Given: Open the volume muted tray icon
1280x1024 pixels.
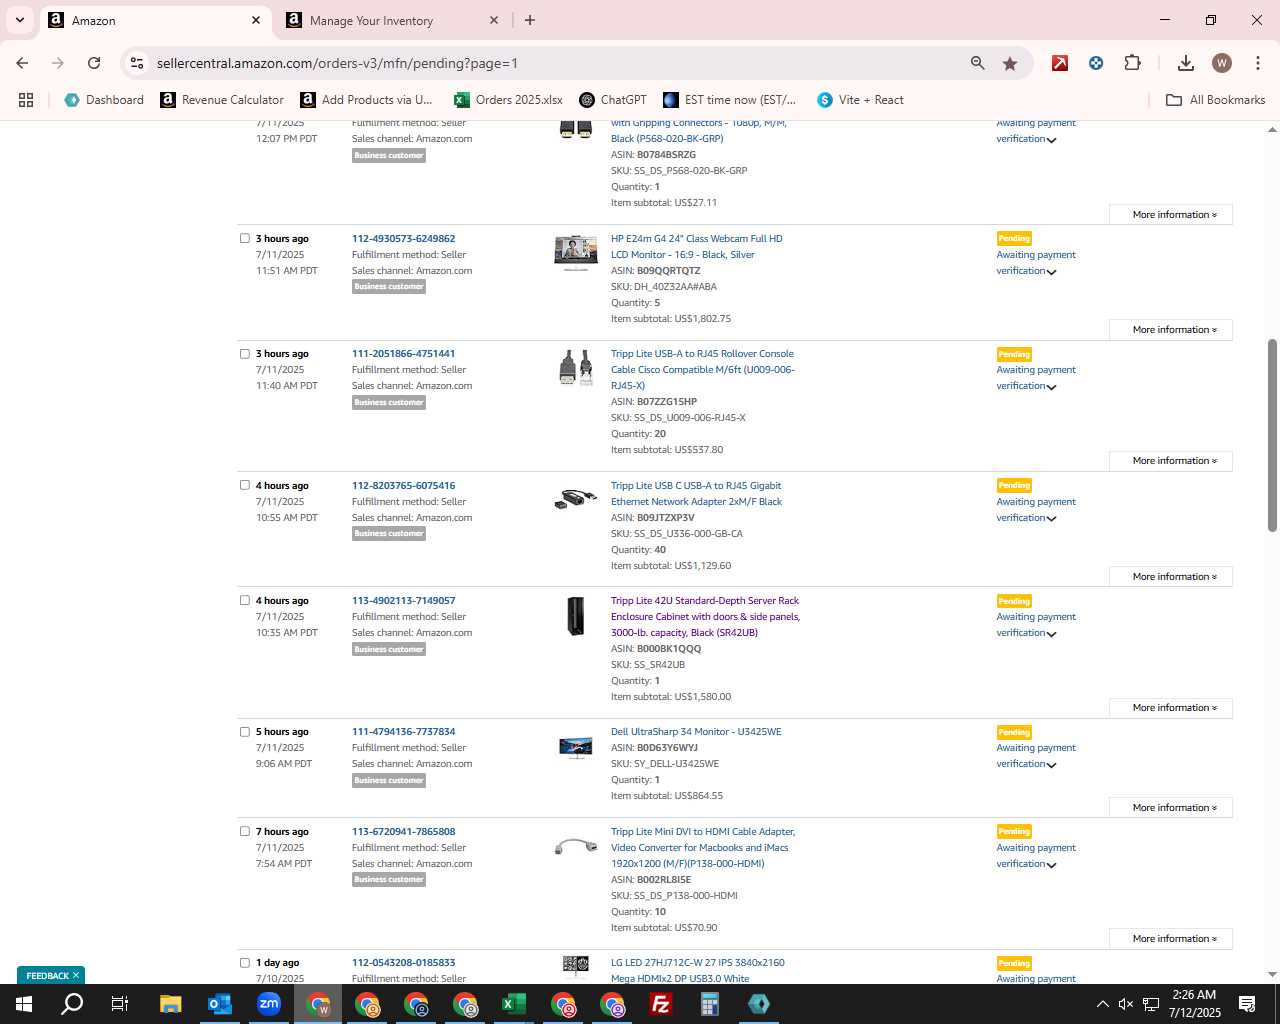Looking at the screenshot, I should pyautogui.click(x=1126, y=1004).
